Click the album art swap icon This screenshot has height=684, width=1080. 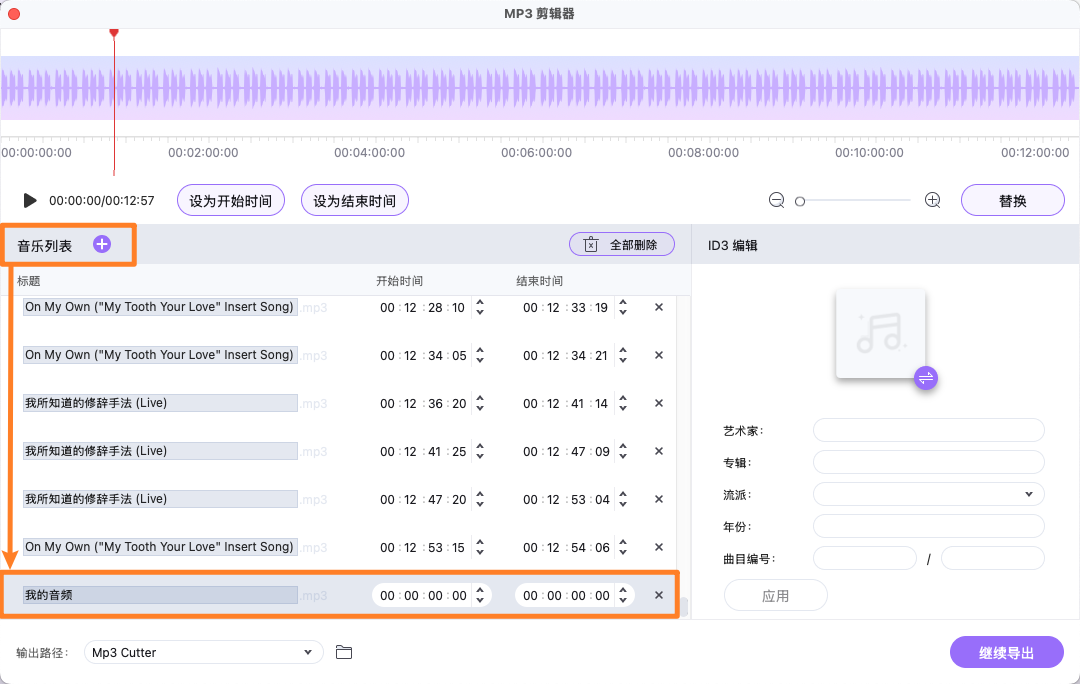[925, 378]
